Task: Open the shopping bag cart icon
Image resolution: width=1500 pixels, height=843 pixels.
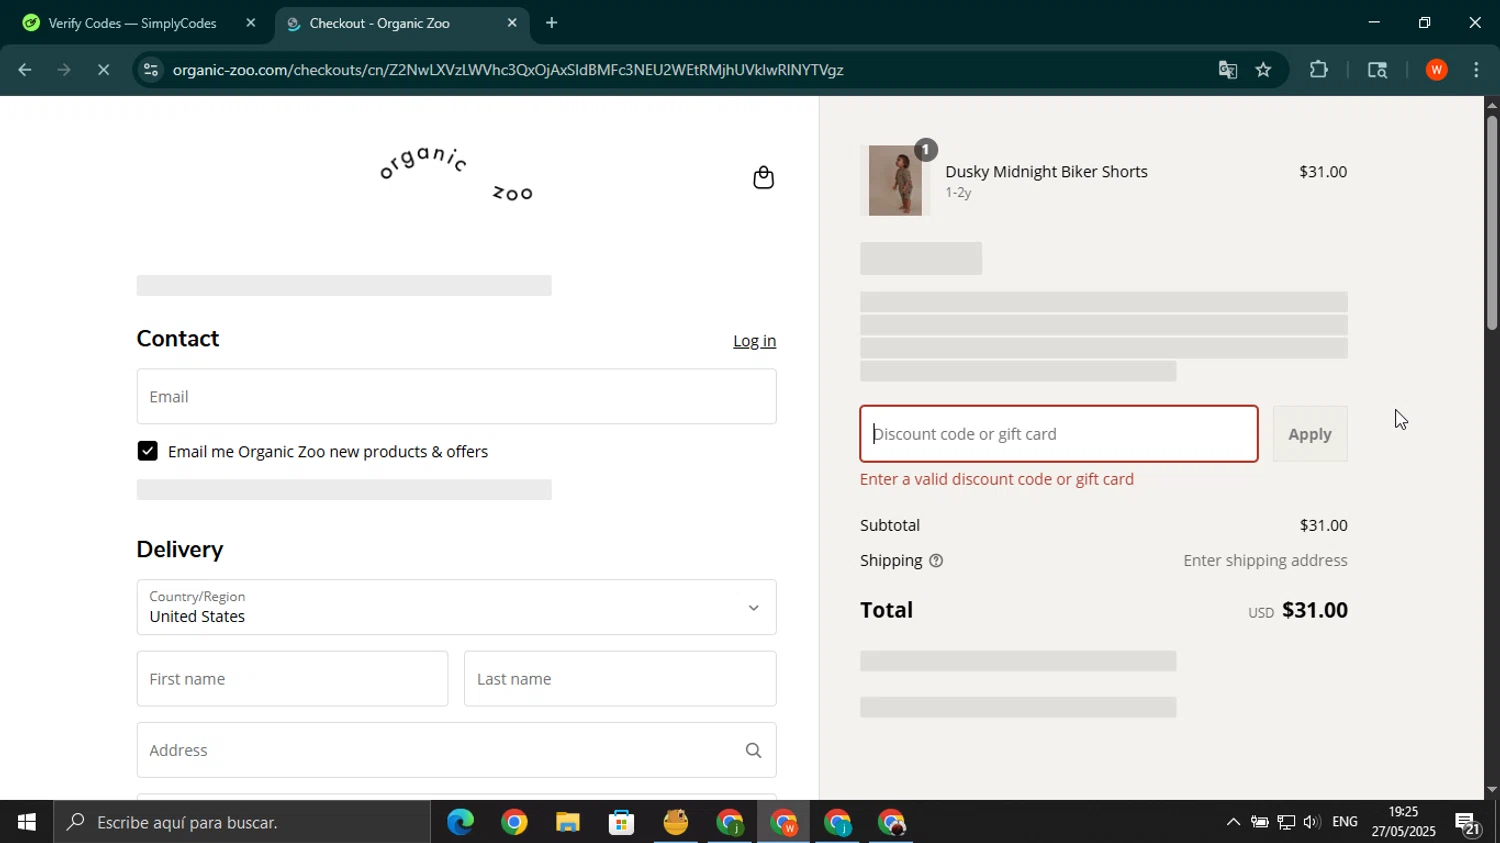Action: point(763,178)
